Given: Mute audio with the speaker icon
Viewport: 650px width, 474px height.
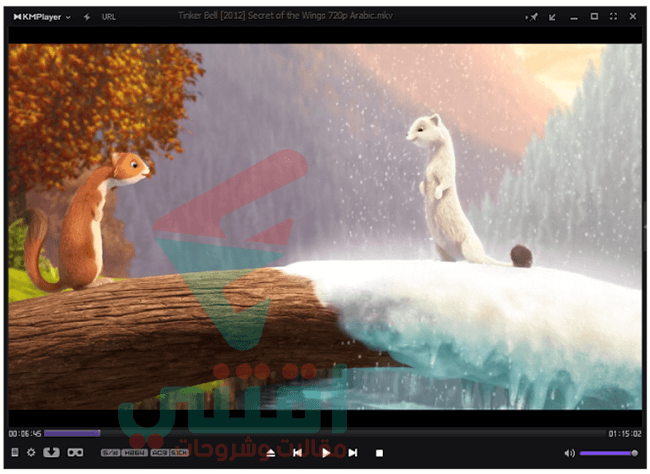Looking at the screenshot, I should pyautogui.click(x=570, y=453).
